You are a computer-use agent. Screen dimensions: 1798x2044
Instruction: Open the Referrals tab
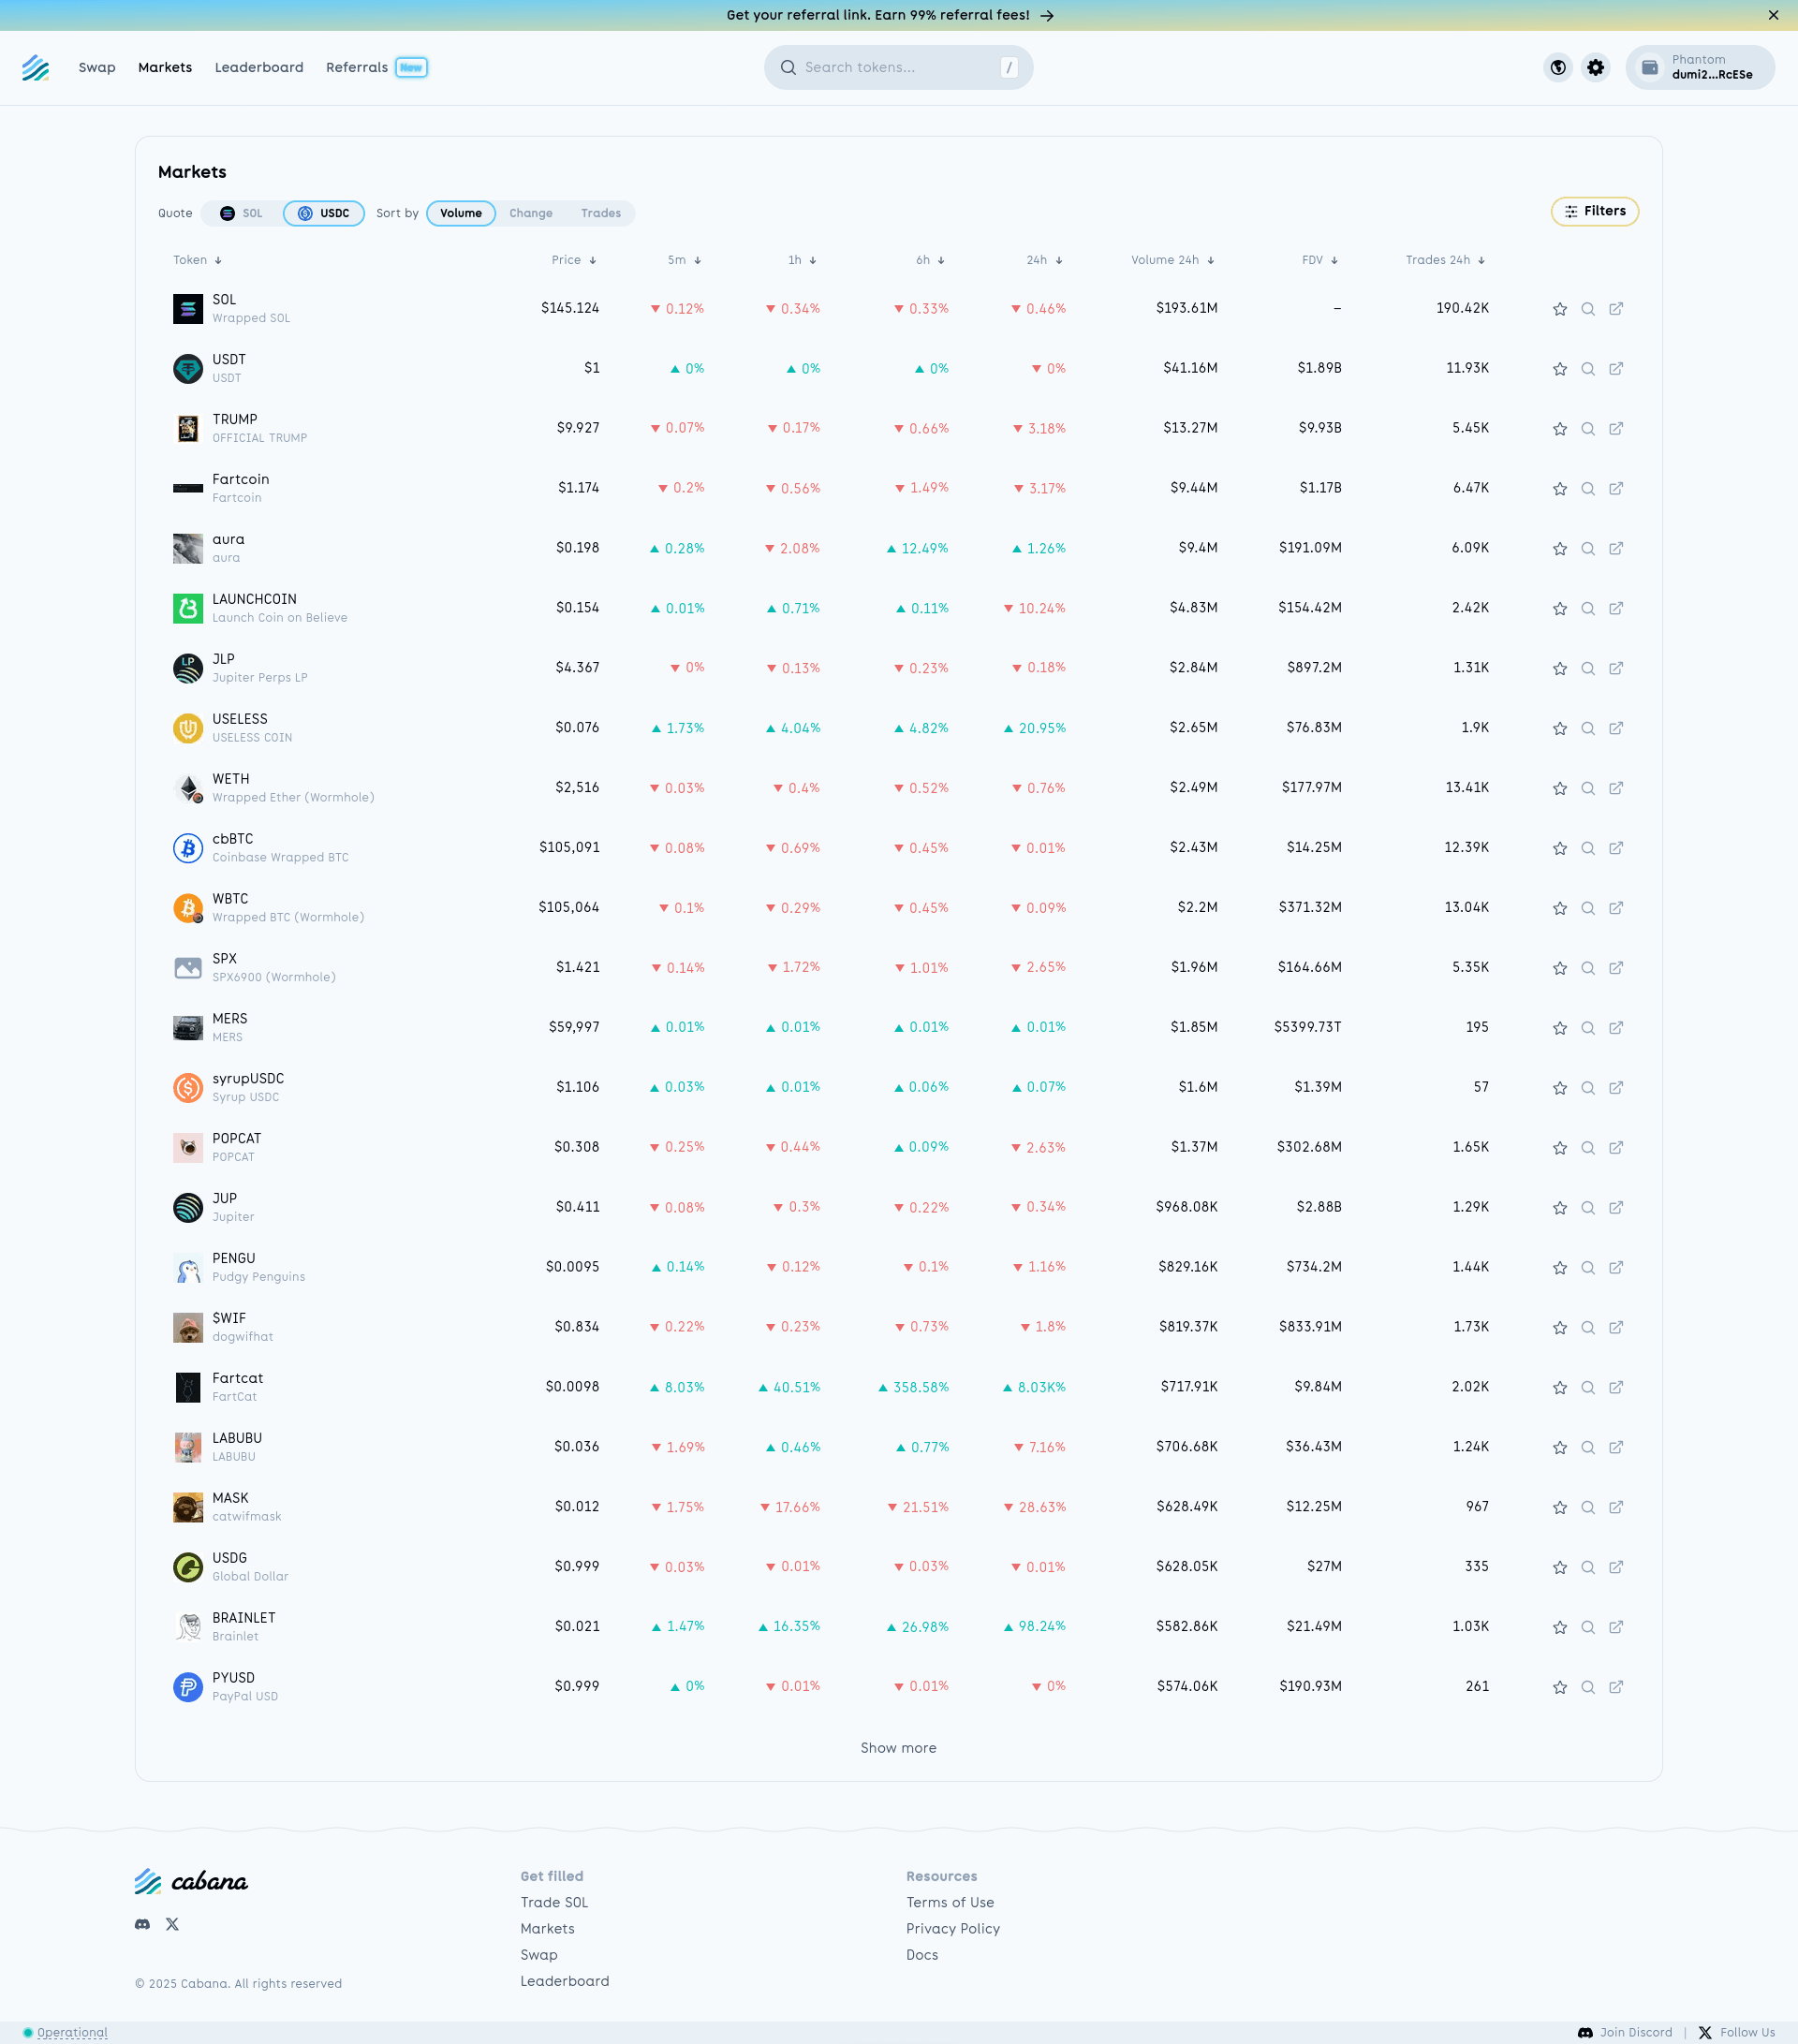[x=357, y=67]
